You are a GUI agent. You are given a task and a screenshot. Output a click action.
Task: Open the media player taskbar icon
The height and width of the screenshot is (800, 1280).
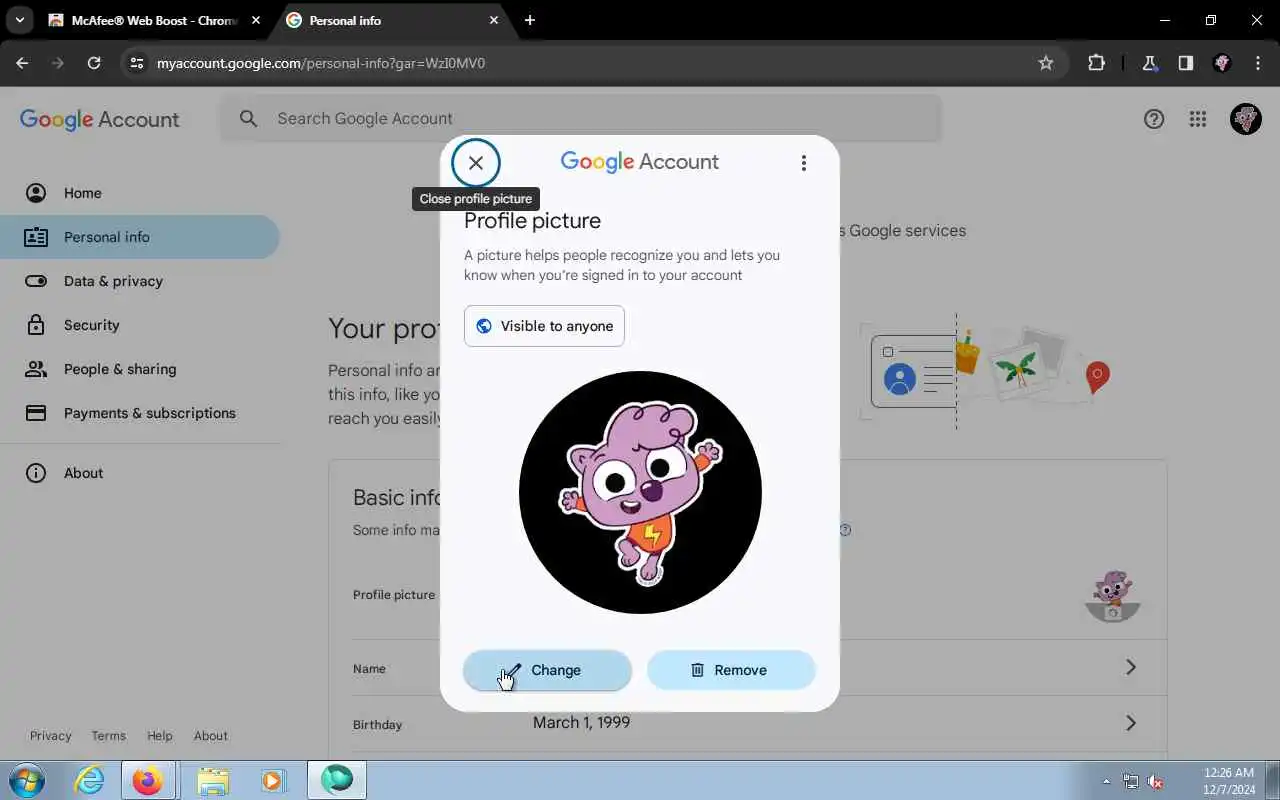click(x=273, y=780)
